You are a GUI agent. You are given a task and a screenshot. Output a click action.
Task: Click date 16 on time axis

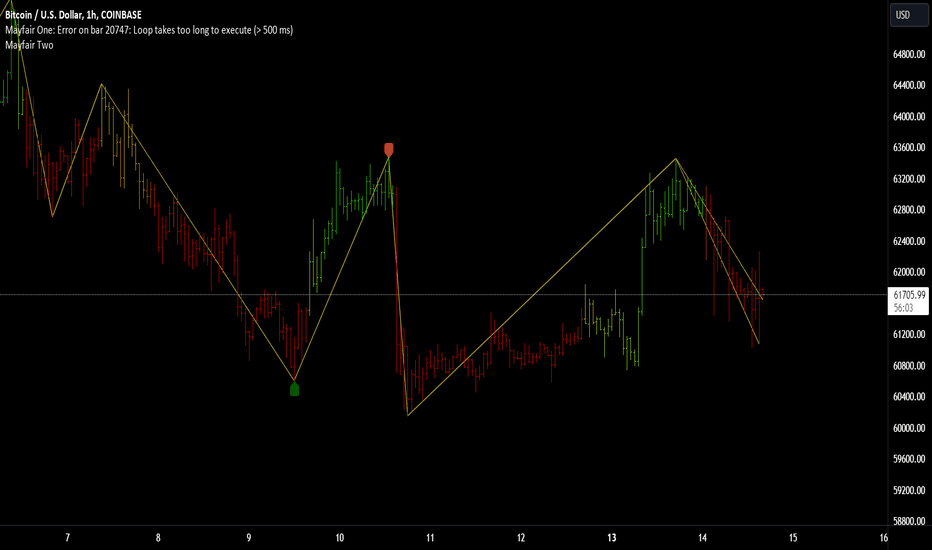[x=883, y=538]
